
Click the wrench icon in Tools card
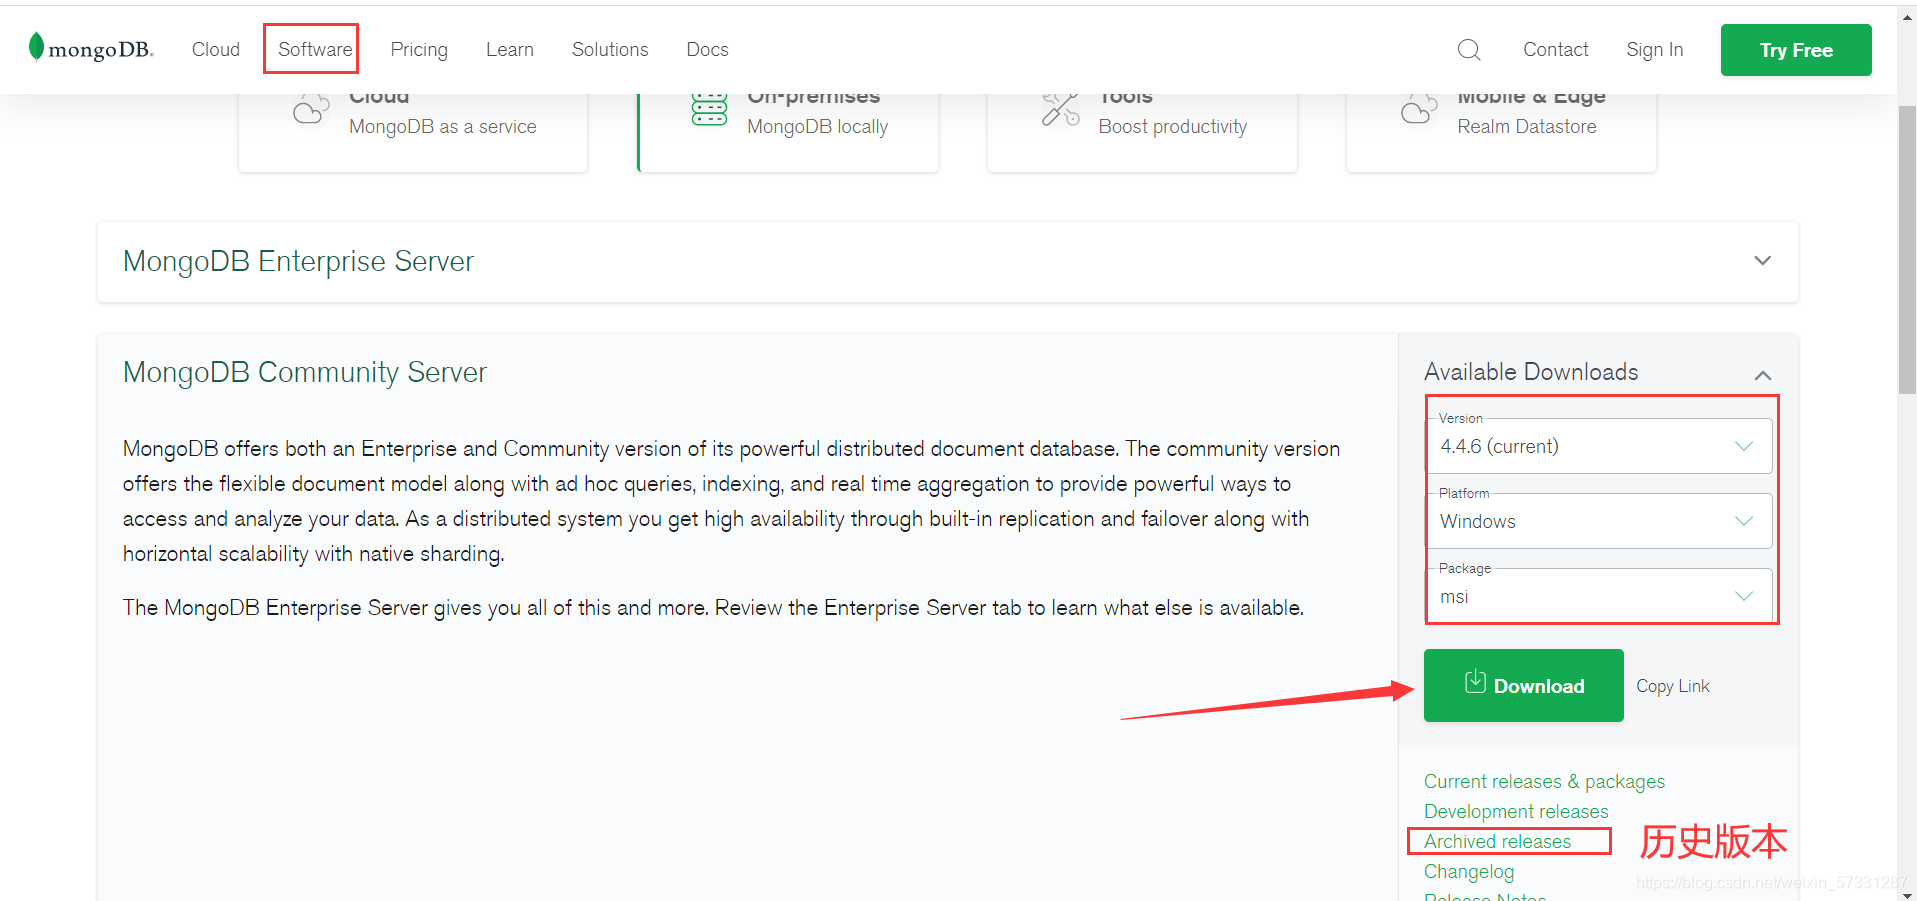point(1060,109)
